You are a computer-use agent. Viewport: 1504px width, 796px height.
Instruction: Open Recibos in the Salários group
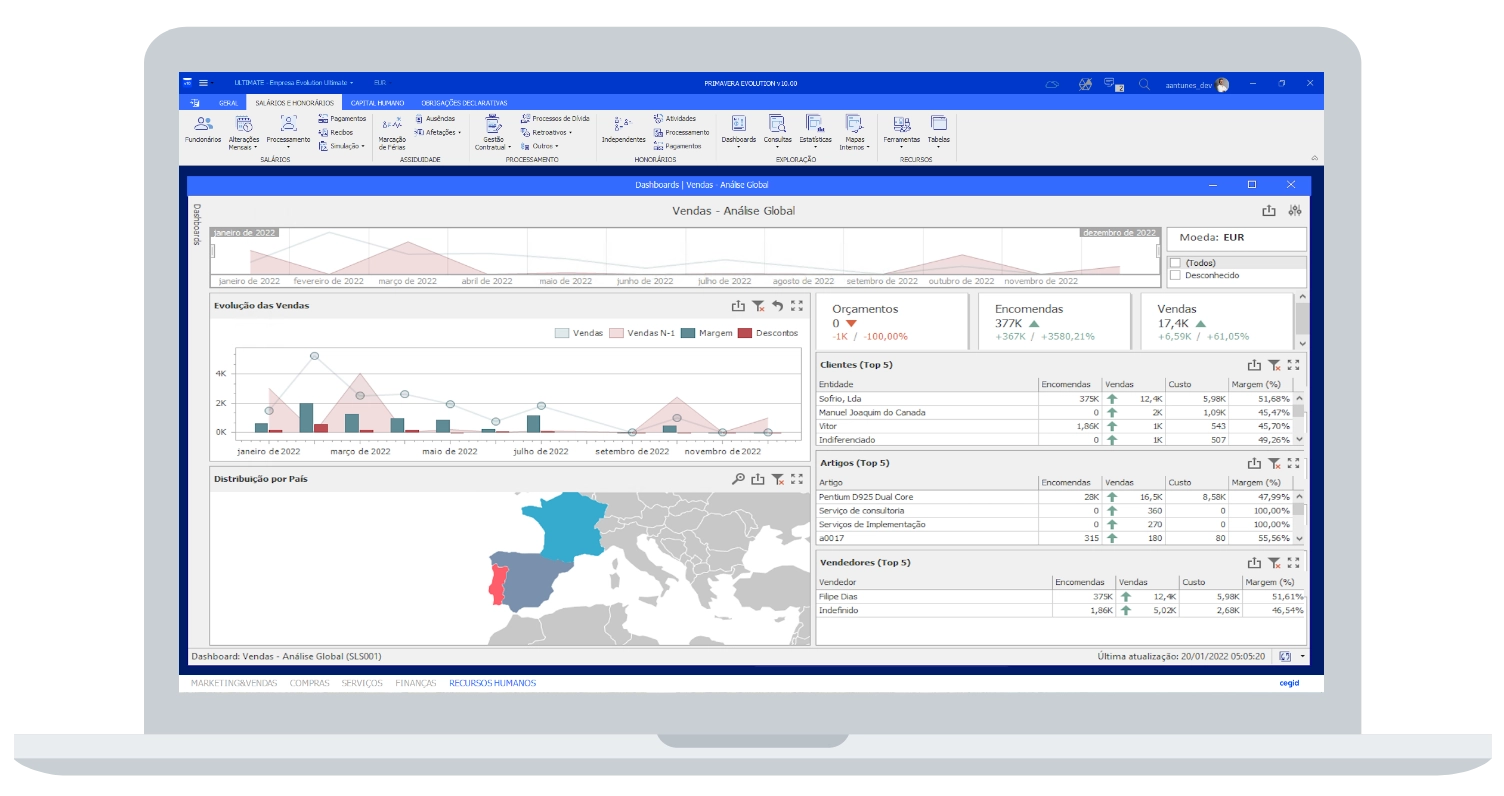coord(336,132)
